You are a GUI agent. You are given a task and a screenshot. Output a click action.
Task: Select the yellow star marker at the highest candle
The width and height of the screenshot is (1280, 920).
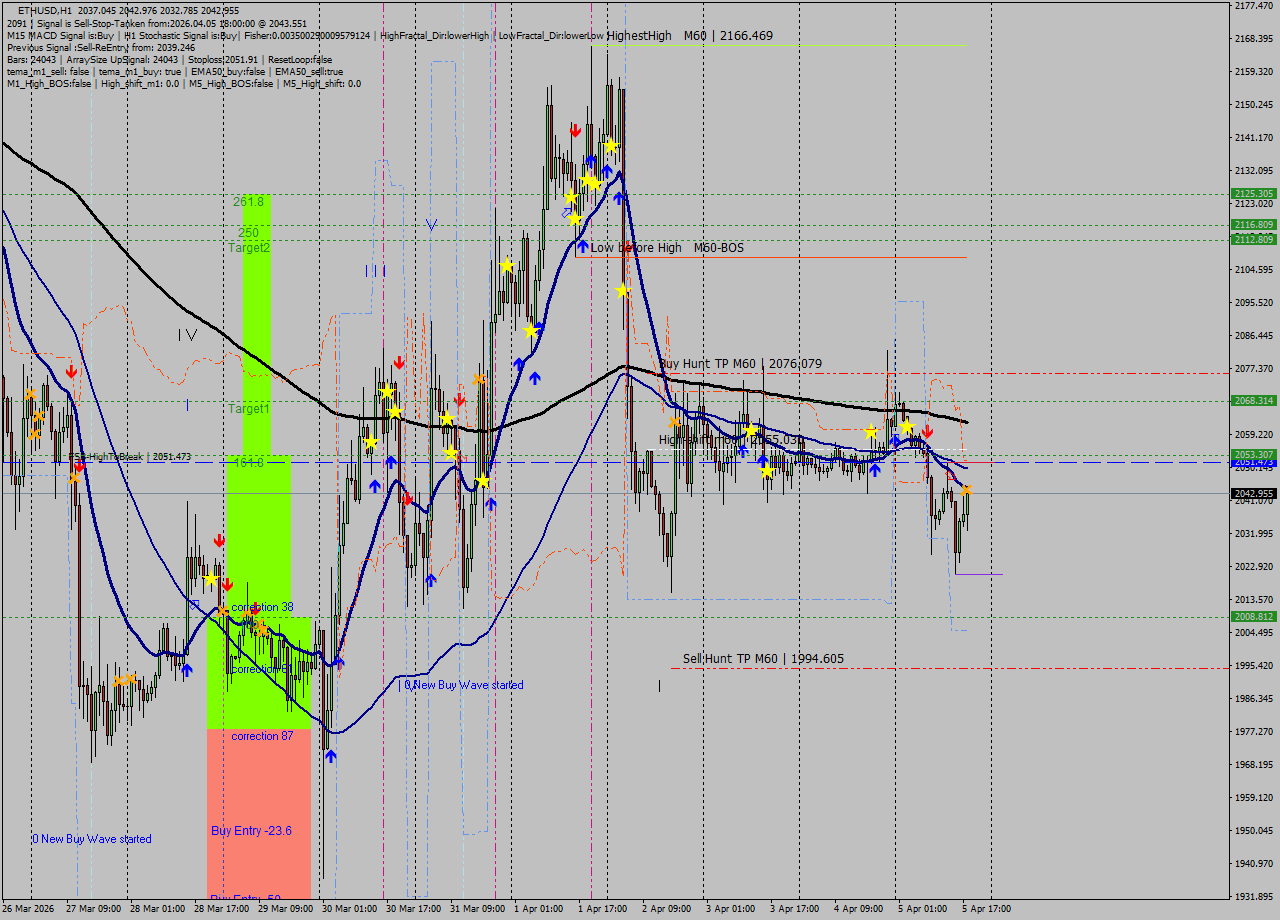(x=609, y=144)
